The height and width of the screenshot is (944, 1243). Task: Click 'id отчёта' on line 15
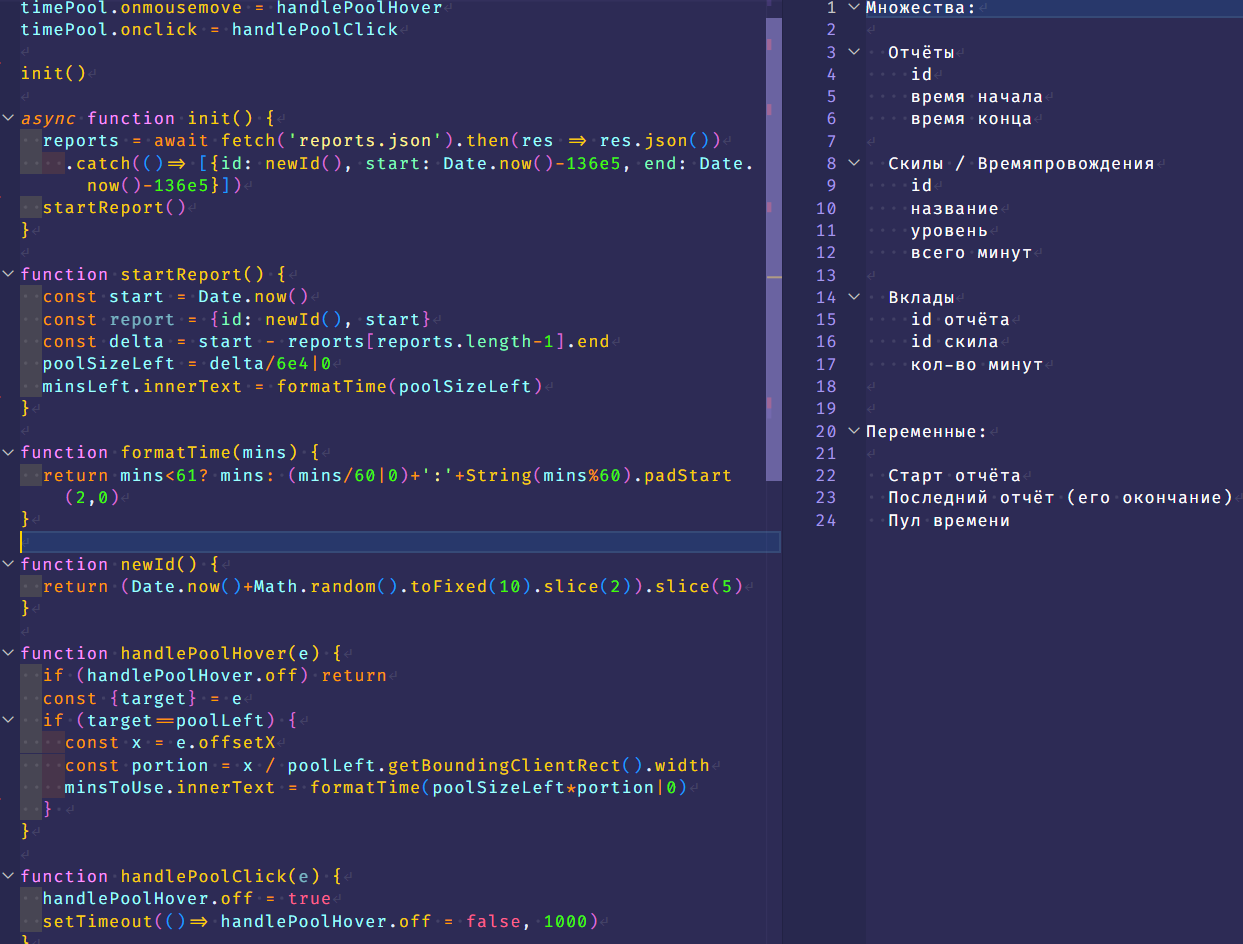[x=960, y=320]
